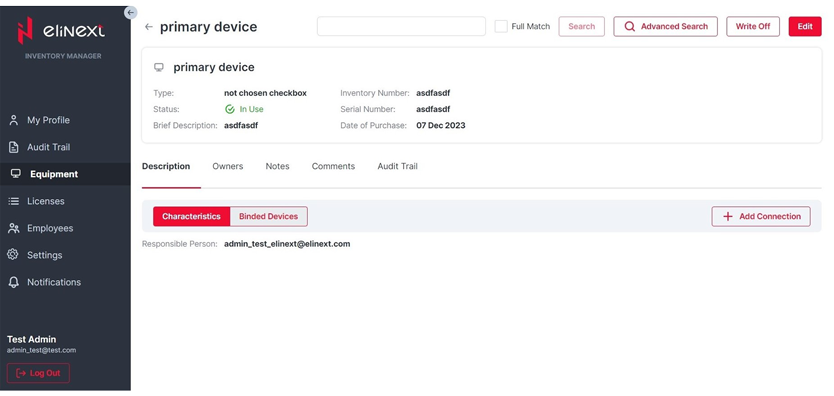834x396 pixels.
Task: Enable the Full Match checkbox
Action: pyautogui.click(x=501, y=26)
